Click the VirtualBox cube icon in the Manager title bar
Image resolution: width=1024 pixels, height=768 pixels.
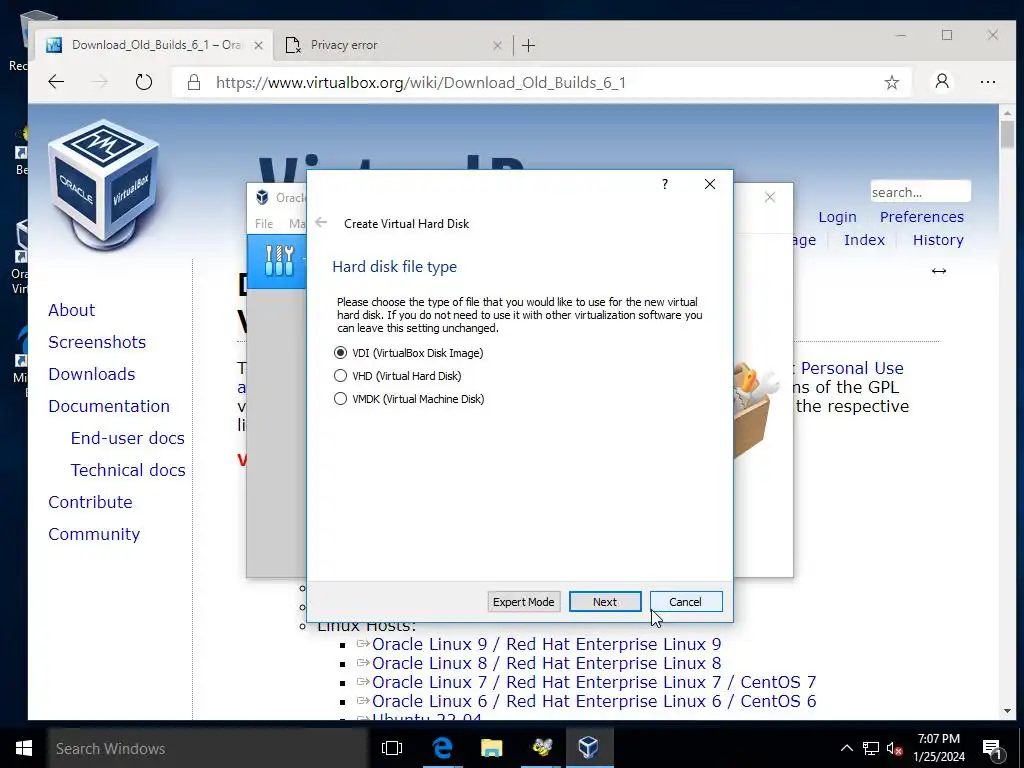tap(263, 197)
